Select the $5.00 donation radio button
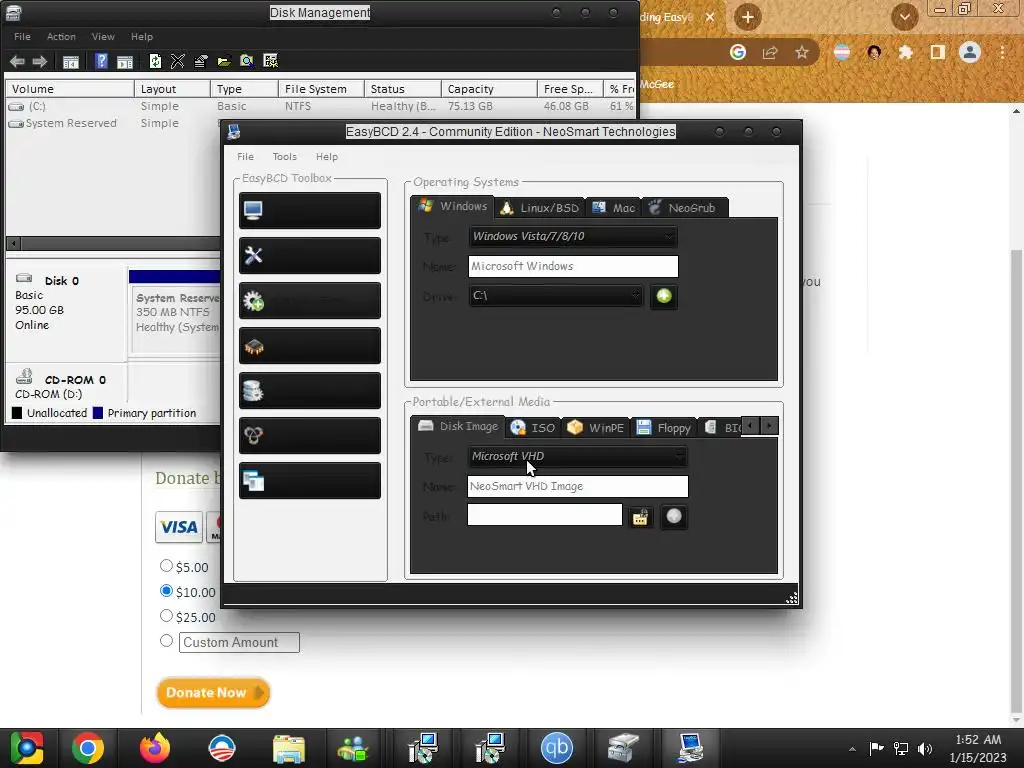This screenshot has width=1024, height=768. coord(167,566)
